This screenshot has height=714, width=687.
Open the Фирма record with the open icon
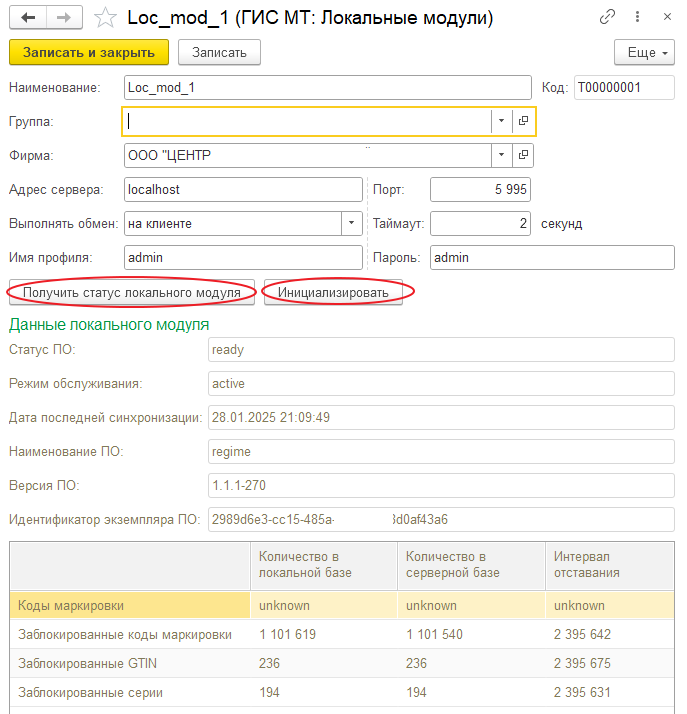coord(522,156)
